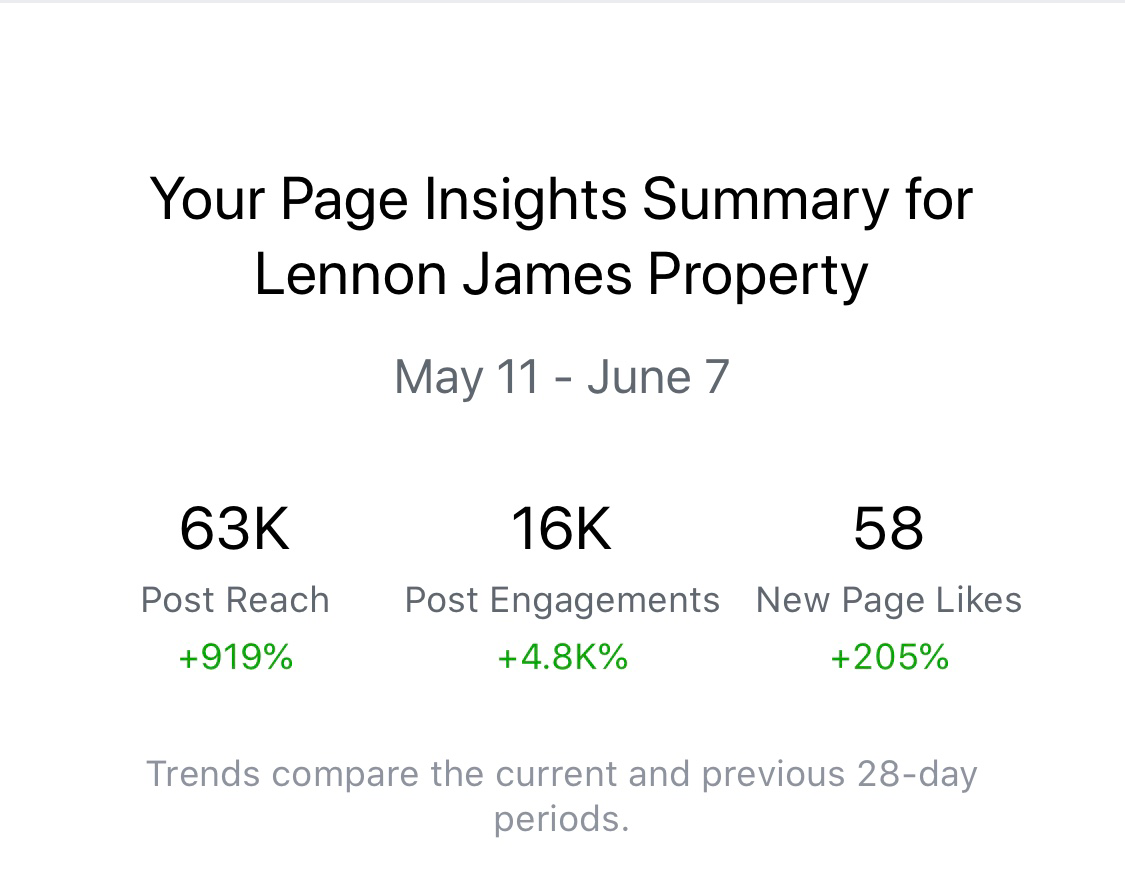Screen dimensions: 1125x870
Task: Open the Post Reach label
Action: 235,600
